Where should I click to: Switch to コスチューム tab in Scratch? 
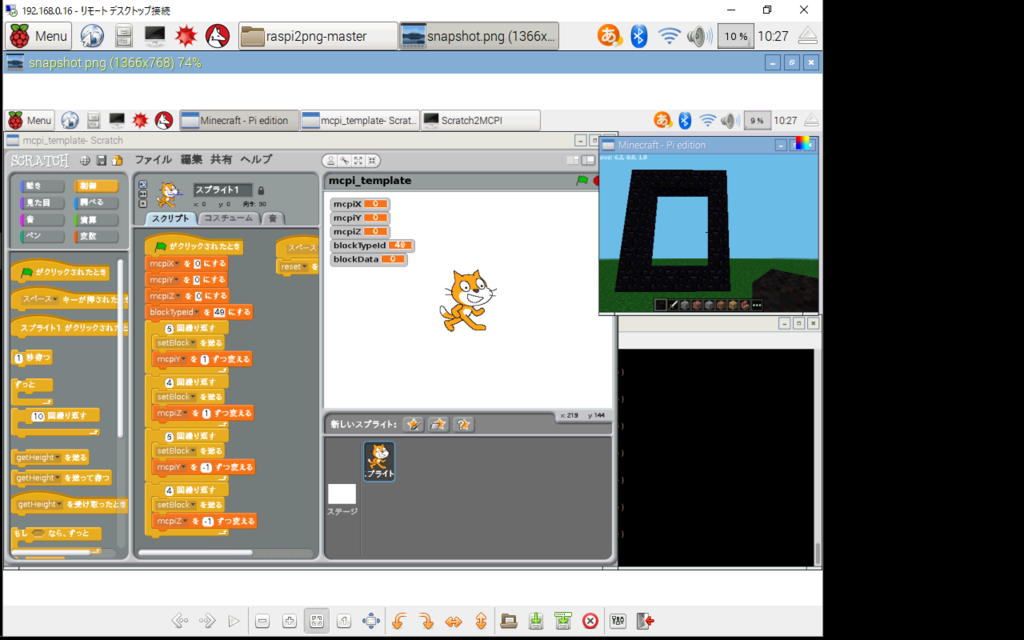point(228,218)
